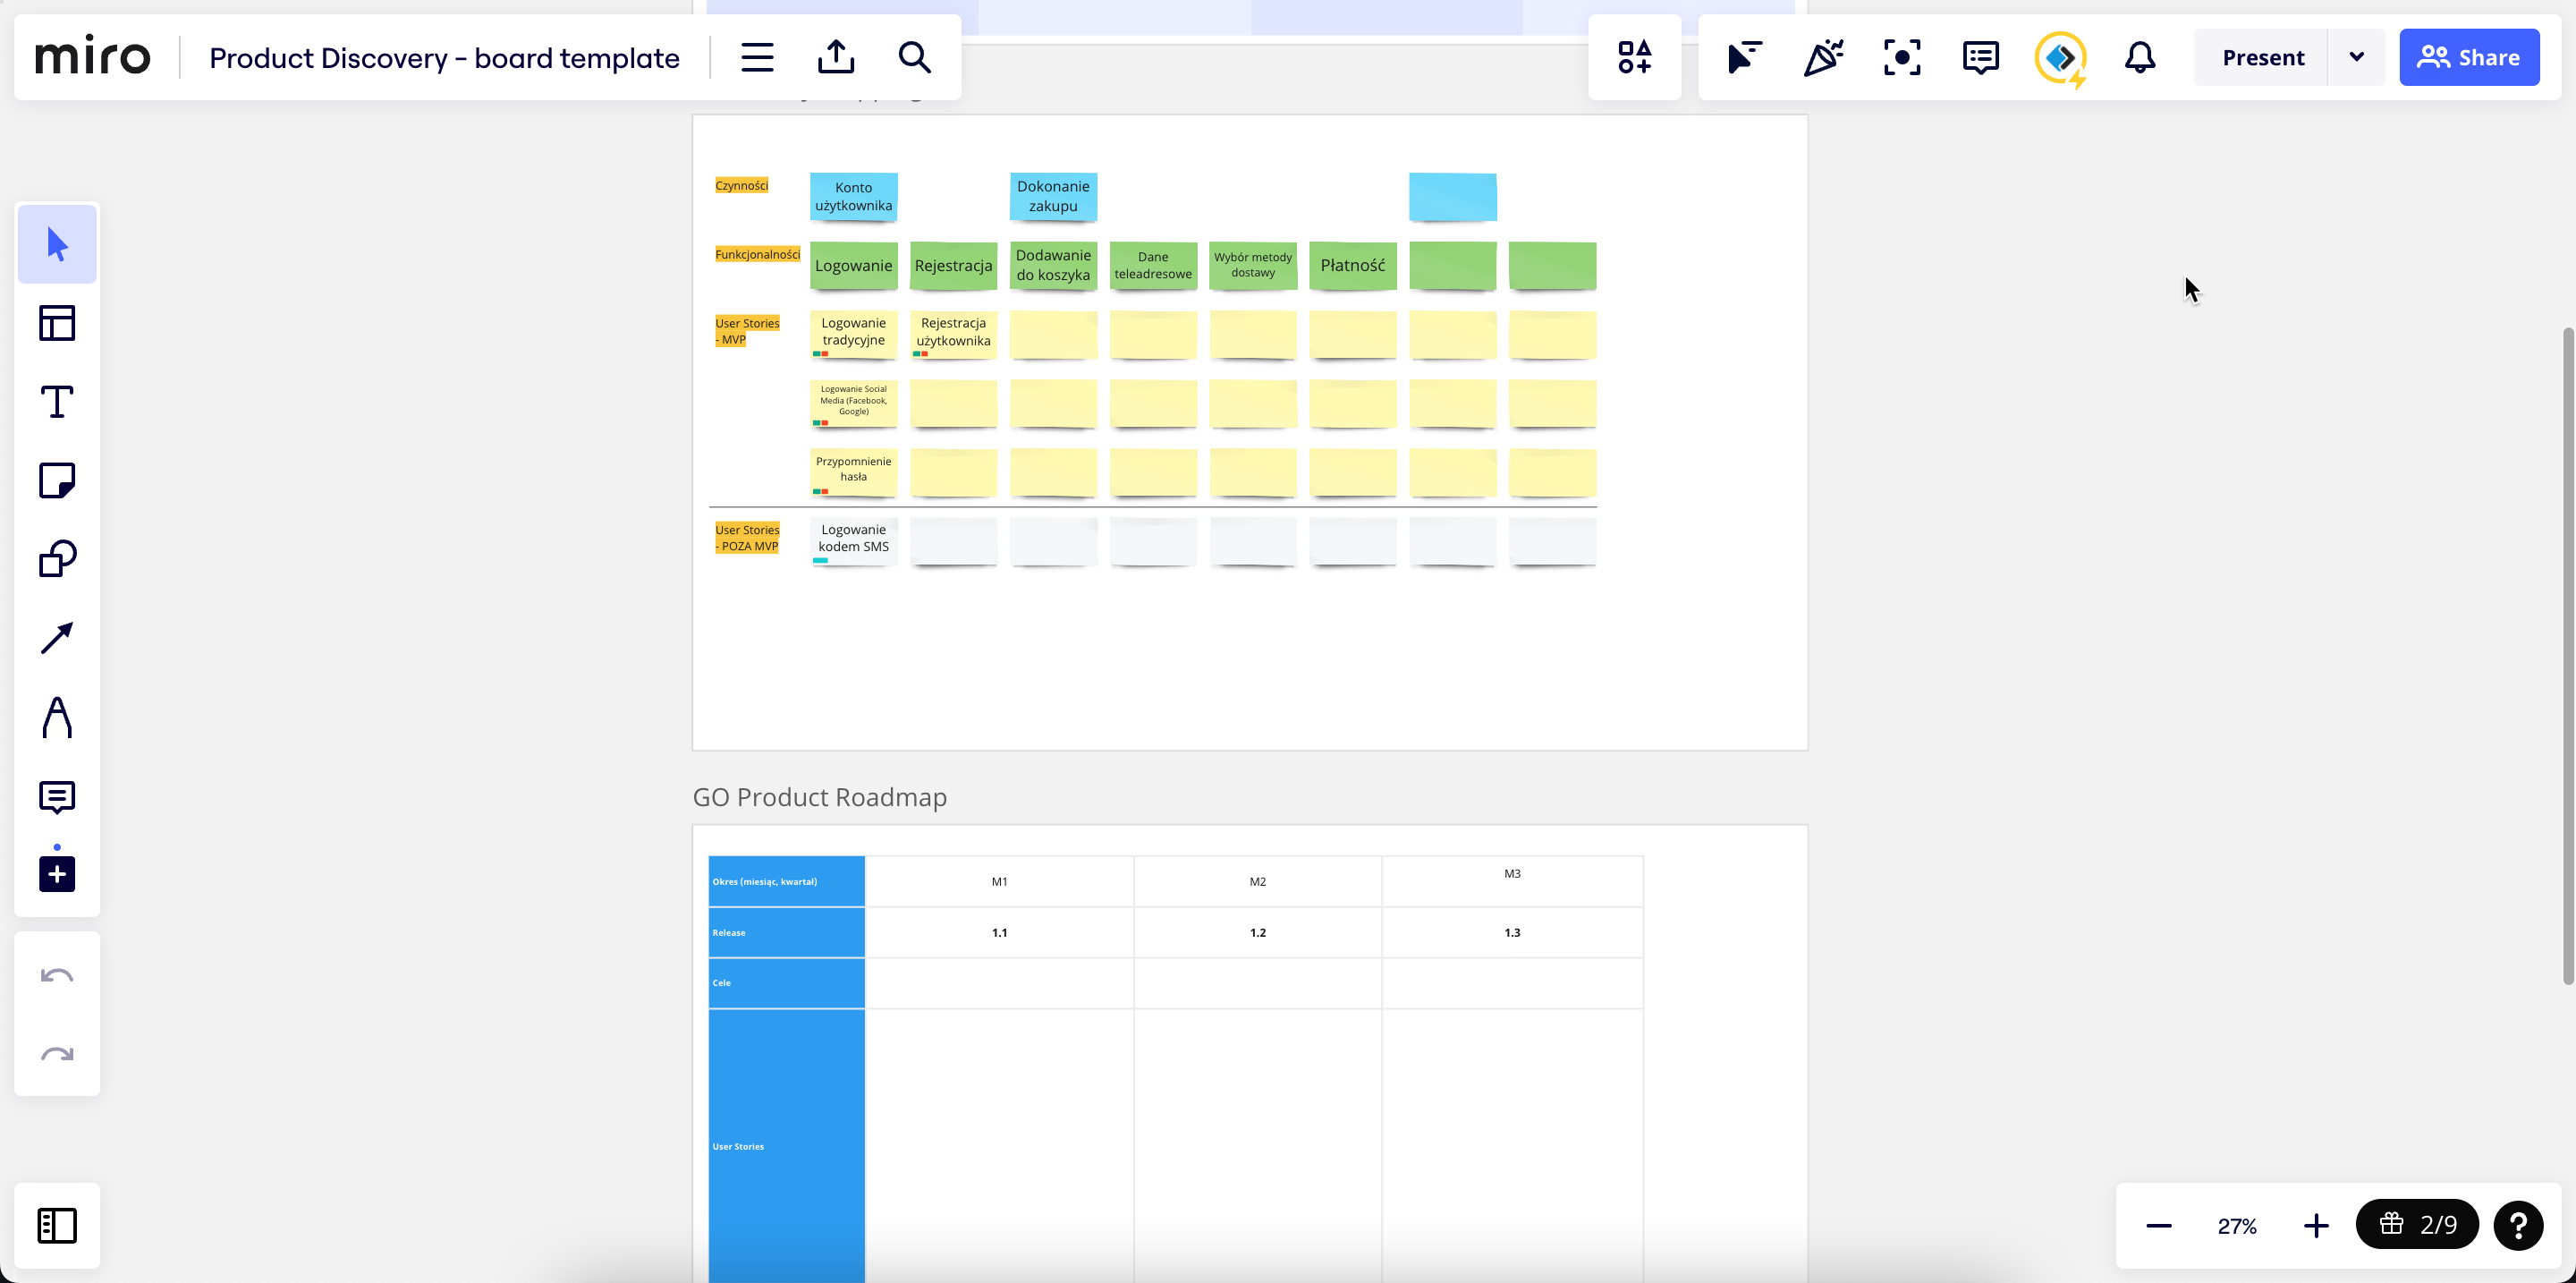Open the Comment tool in left toolbar
2576x1283 pixels.
point(57,796)
